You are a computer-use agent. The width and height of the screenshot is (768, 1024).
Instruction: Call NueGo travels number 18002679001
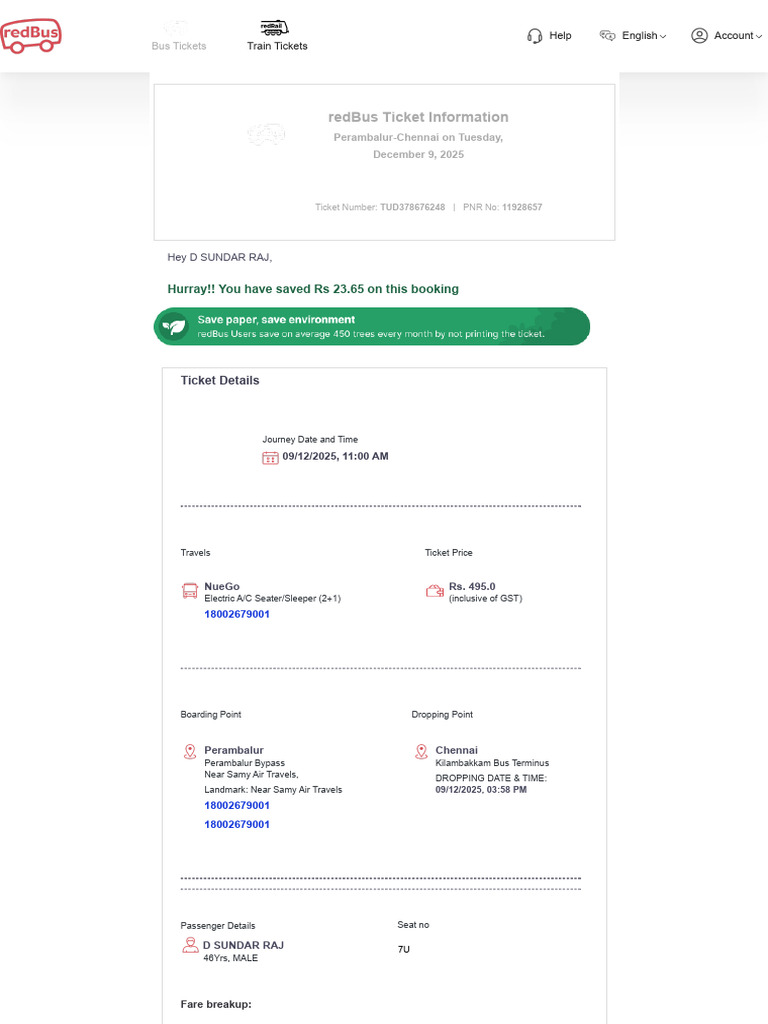237,614
